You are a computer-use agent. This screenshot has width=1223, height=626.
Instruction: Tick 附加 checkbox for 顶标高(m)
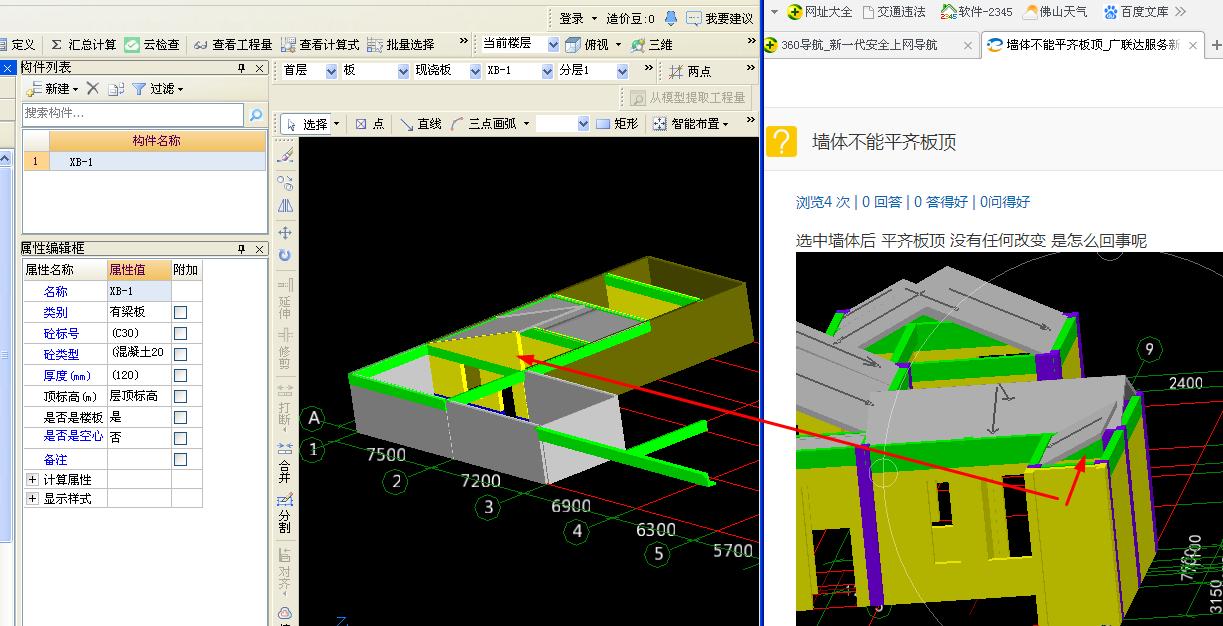click(x=181, y=397)
